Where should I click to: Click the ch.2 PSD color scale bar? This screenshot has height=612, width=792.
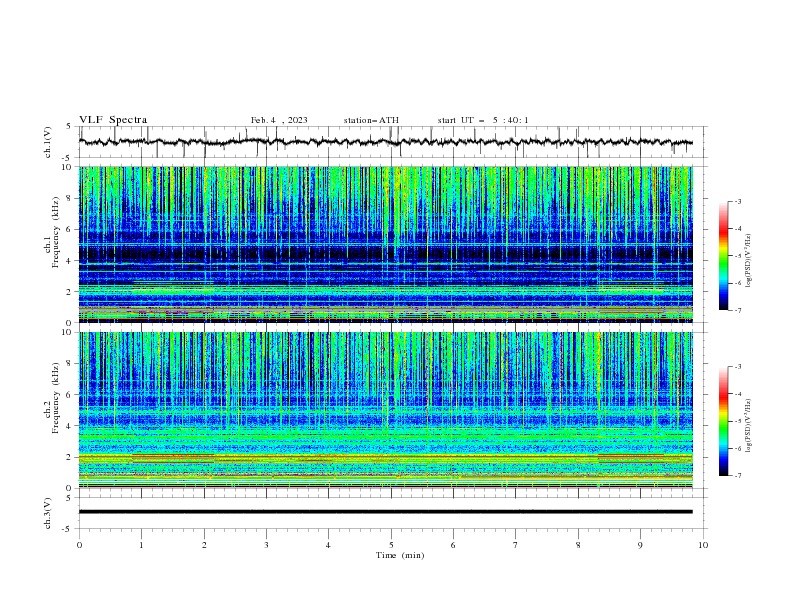[x=723, y=421]
